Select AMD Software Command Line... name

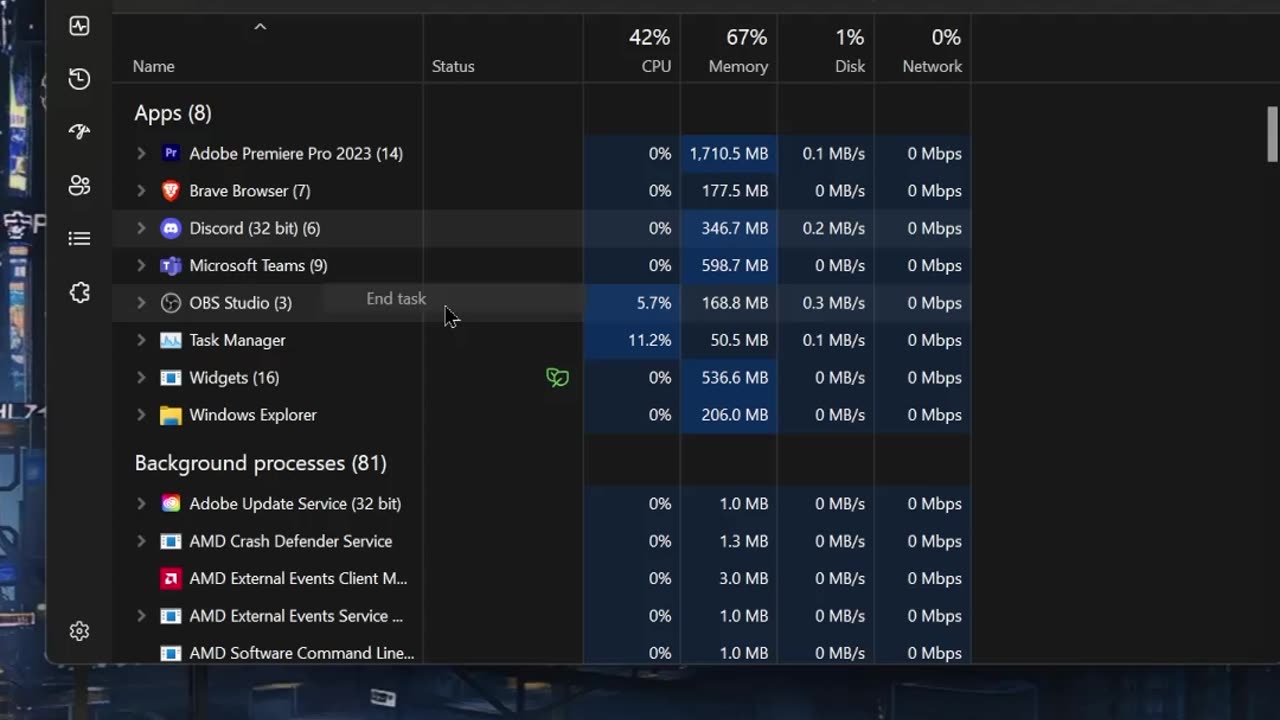[301, 653]
